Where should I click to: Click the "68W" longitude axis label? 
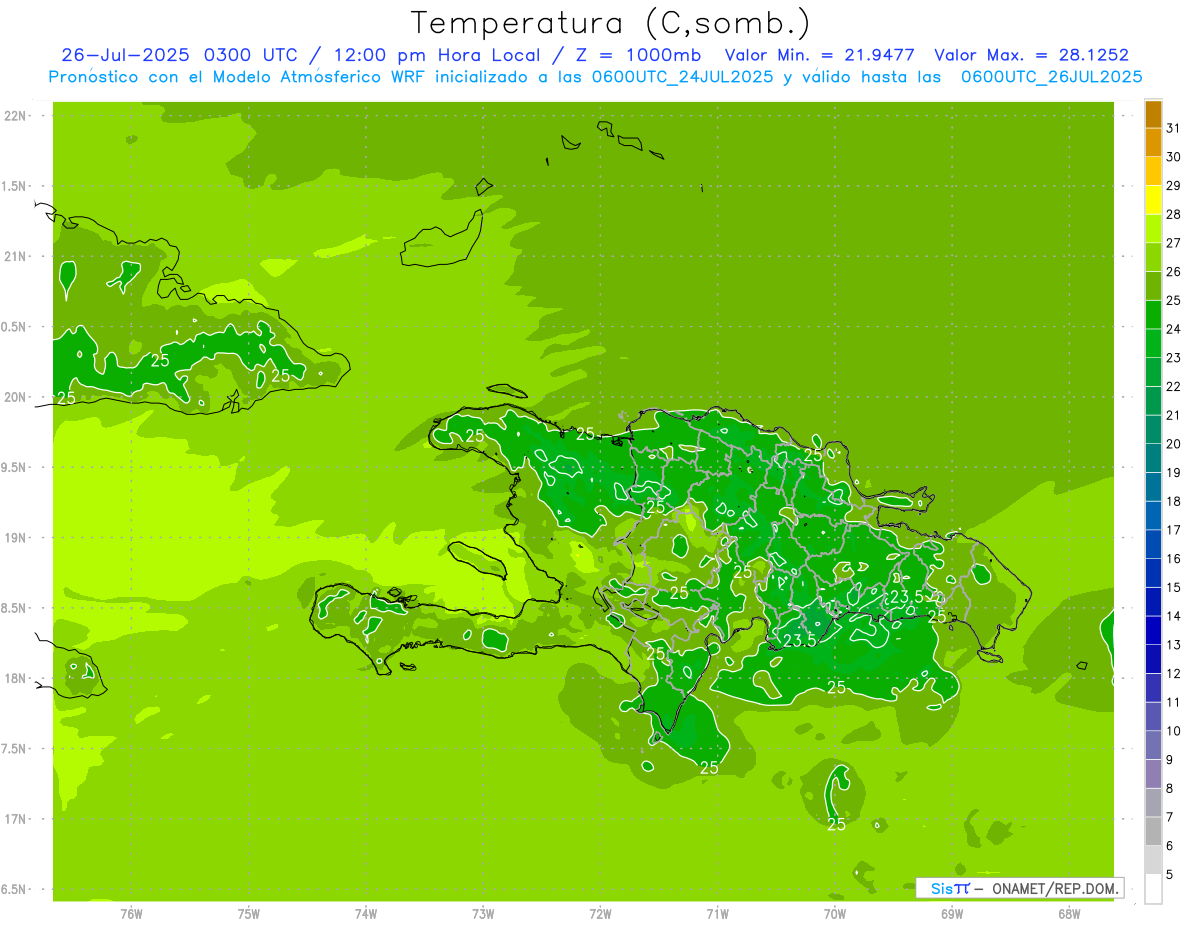coord(1069,914)
